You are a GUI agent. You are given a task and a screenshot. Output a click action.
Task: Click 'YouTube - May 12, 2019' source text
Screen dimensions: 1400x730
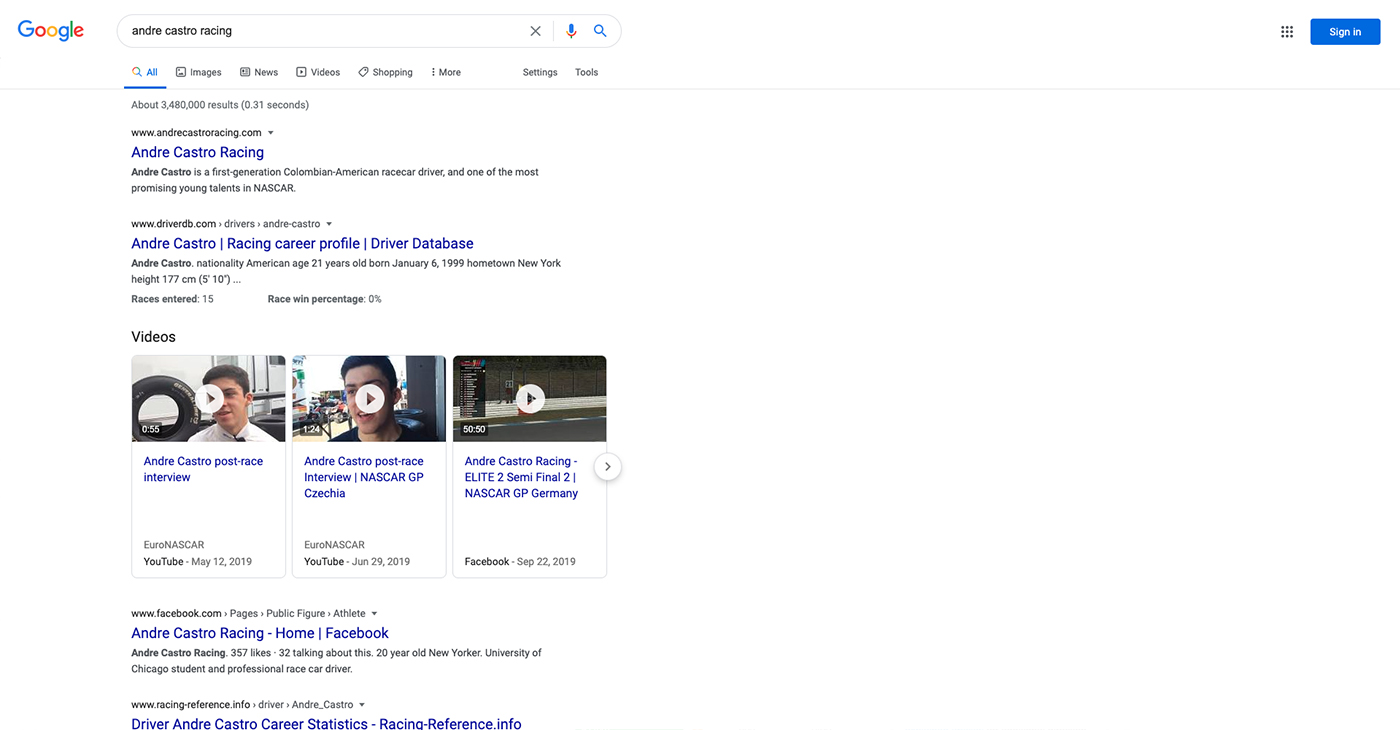pyautogui.click(x=197, y=562)
